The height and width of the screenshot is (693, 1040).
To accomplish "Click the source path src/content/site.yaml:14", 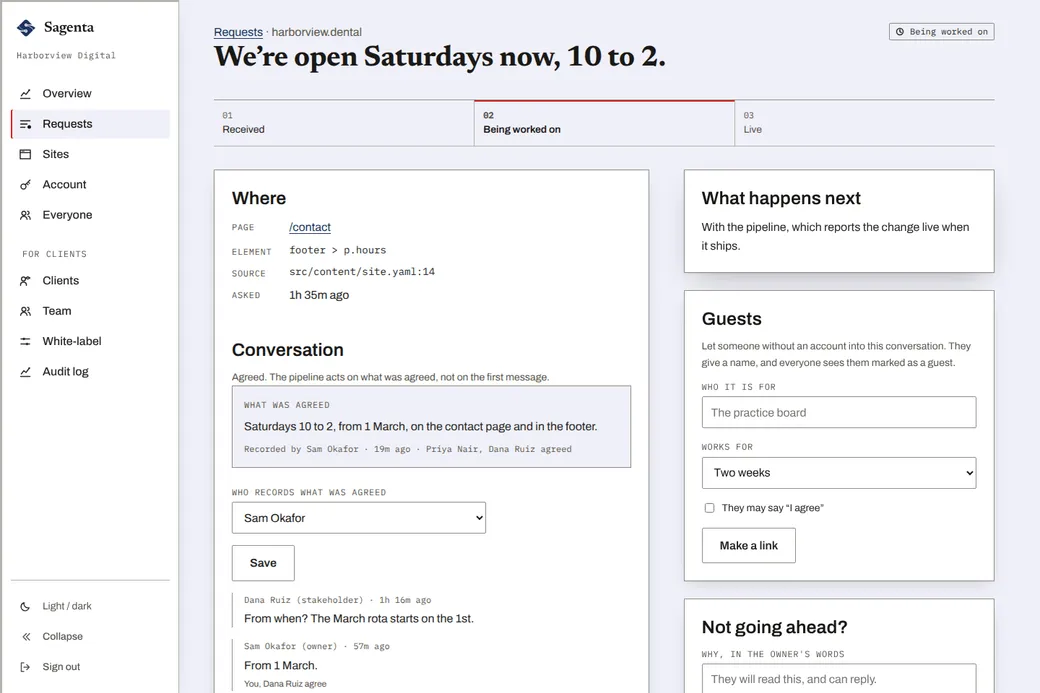I will [362, 272].
